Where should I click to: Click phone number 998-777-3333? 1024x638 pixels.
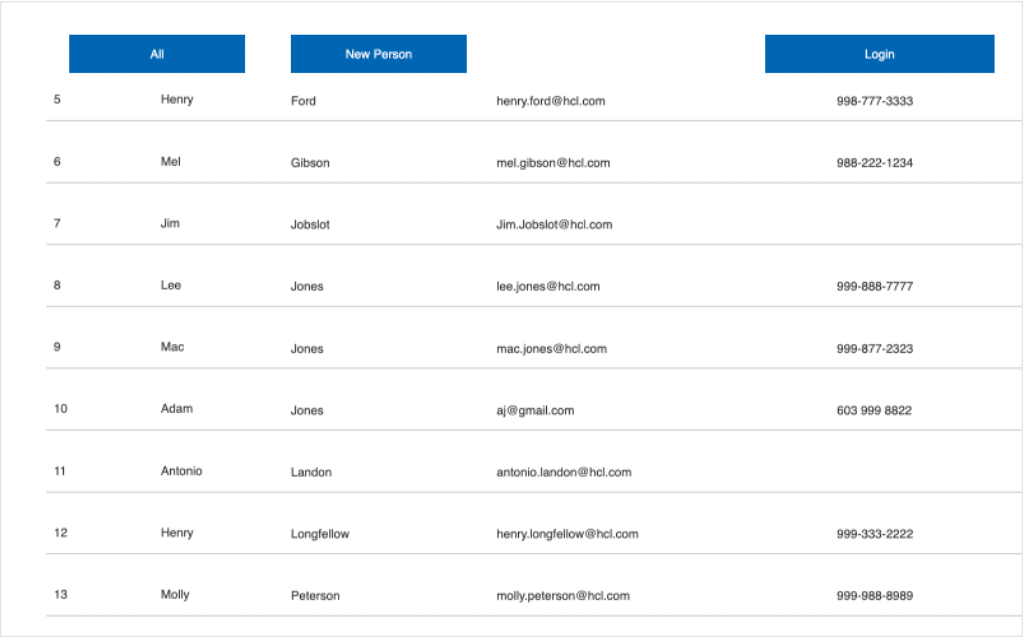pyautogui.click(x=874, y=101)
